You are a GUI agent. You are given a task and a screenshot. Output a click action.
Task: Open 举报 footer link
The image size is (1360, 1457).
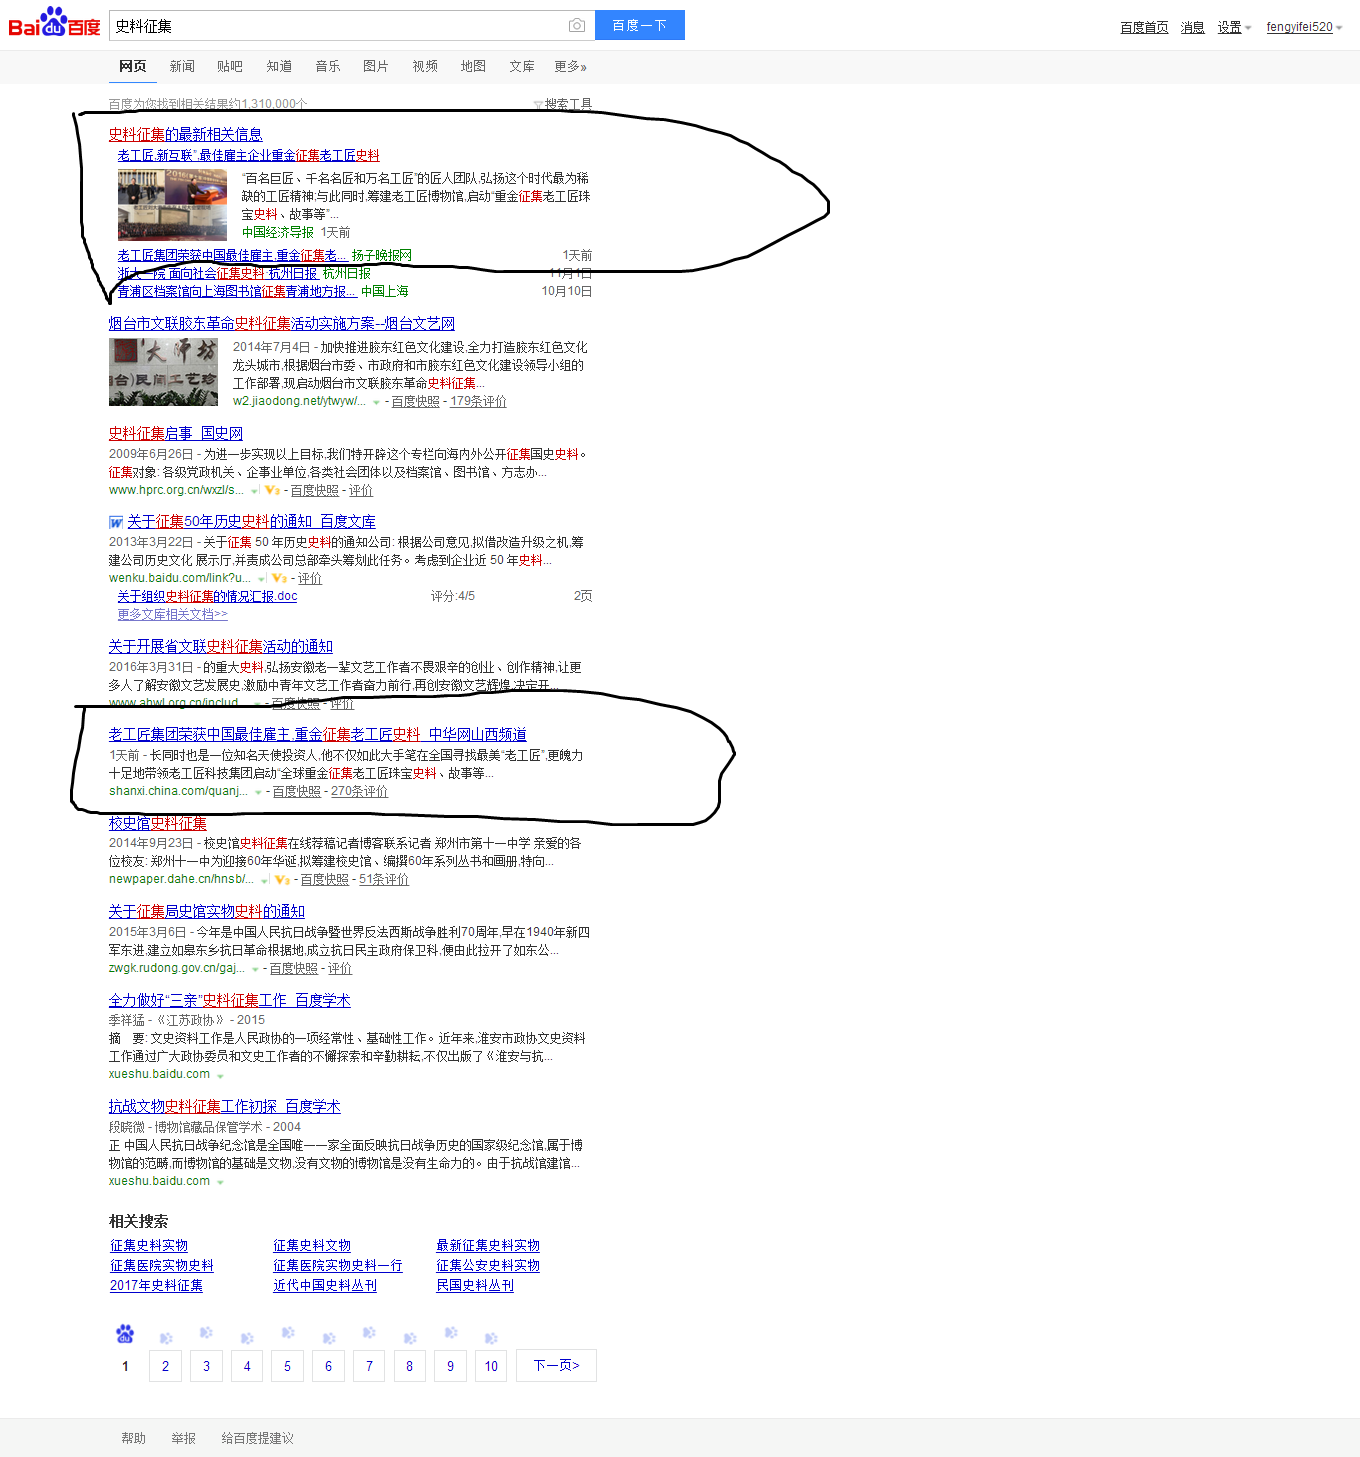coord(183,1438)
